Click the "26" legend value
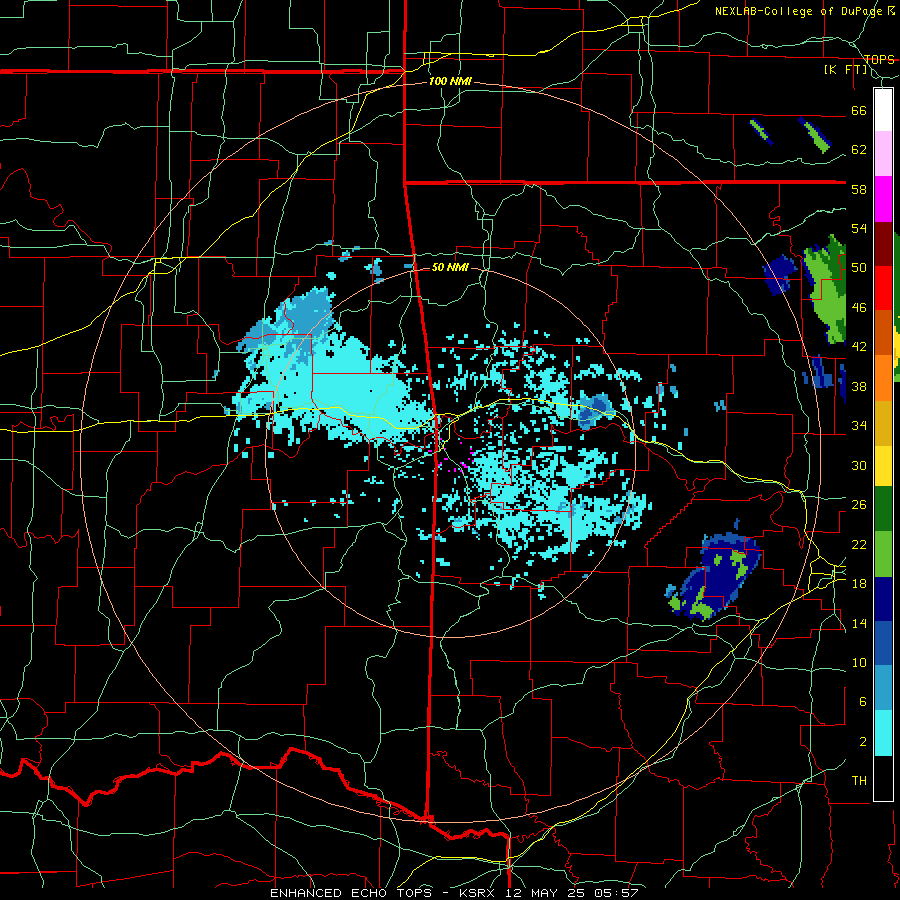Screen dimensions: 900x900 pyautogui.click(x=859, y=505)
